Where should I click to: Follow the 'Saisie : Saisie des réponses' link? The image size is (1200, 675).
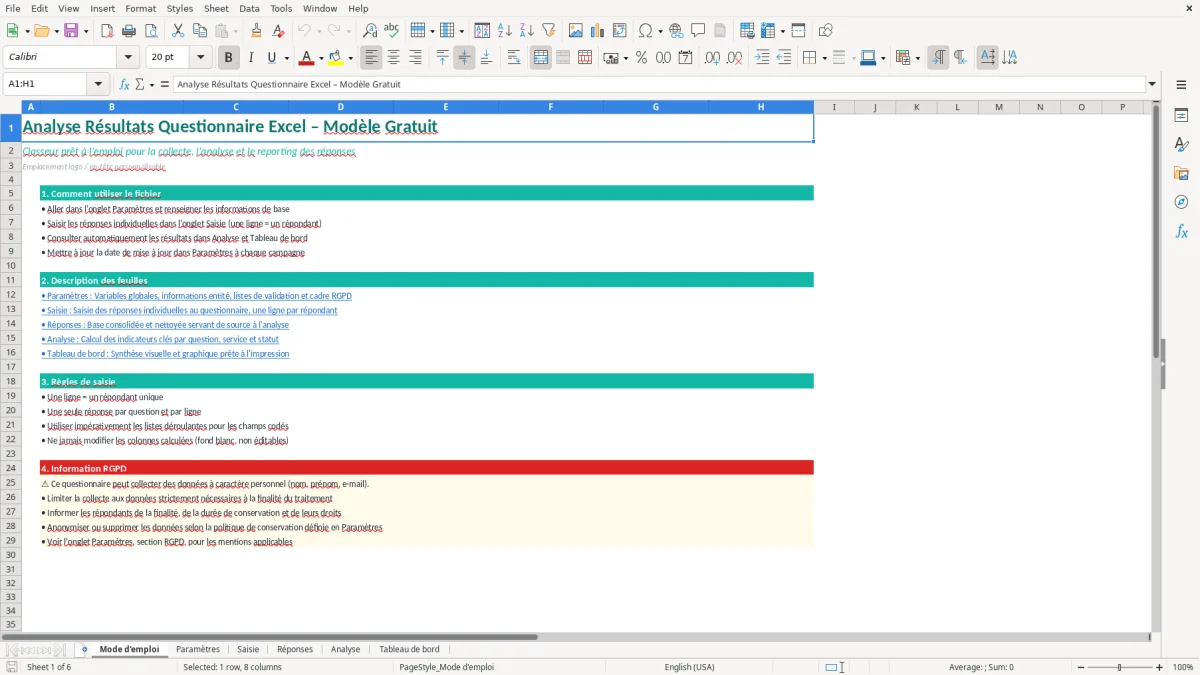tap(189, 310)
